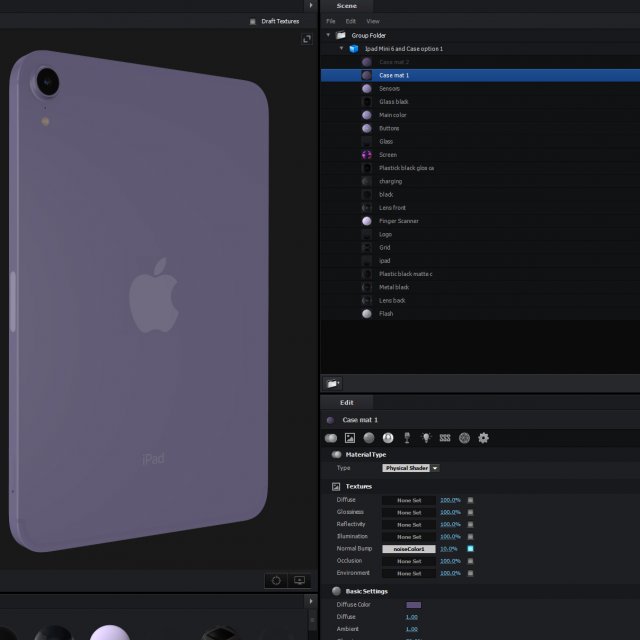Click the crosshair reset view icon below the viewport
The width and height of the screenshot is (640, 640).
(x=276, y=580)
